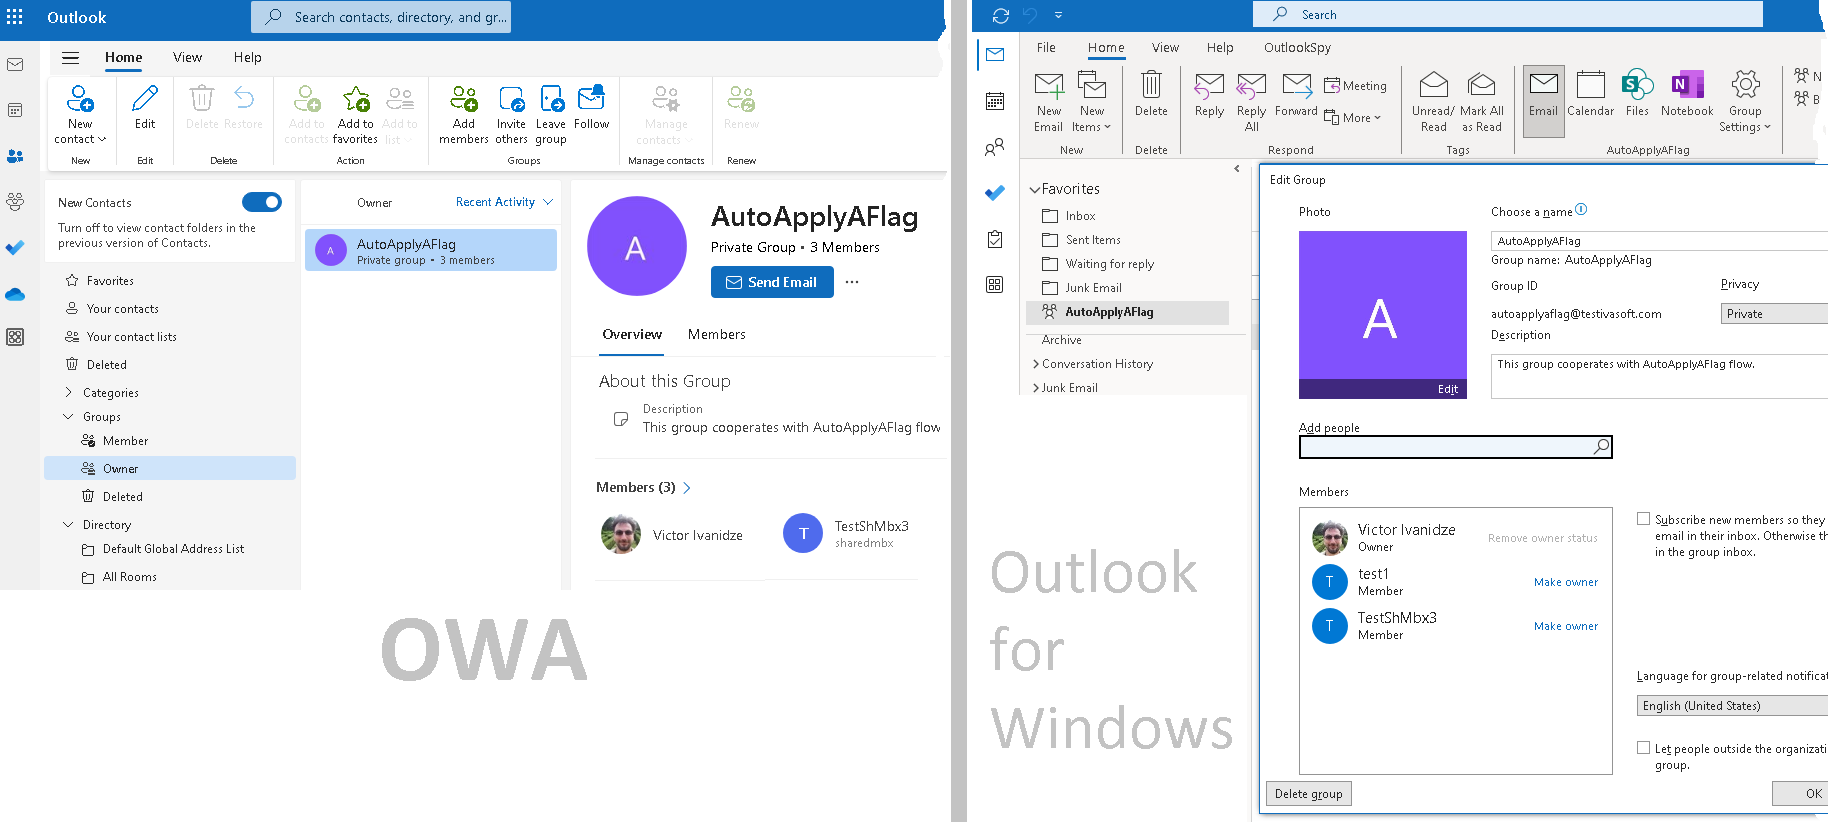Expand Categories in OWA folder tree
This screenshot has height=822, width=1828.
68,393
